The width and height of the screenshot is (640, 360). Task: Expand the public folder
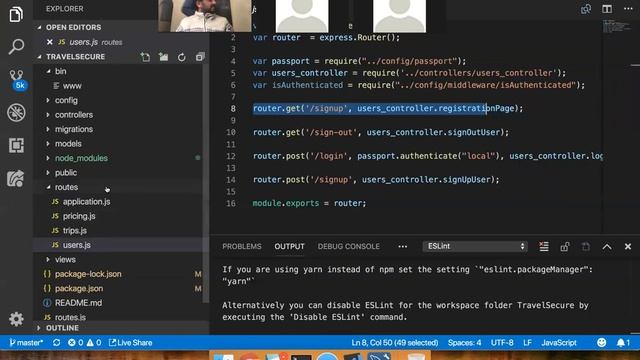[x=66, y=173]
